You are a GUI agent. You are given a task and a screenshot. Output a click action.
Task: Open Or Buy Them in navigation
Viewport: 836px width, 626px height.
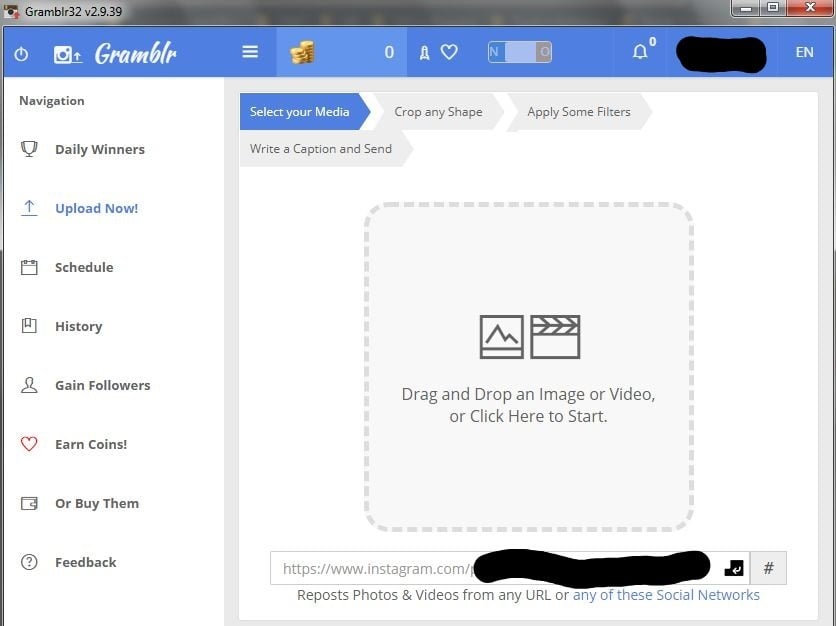97,503
